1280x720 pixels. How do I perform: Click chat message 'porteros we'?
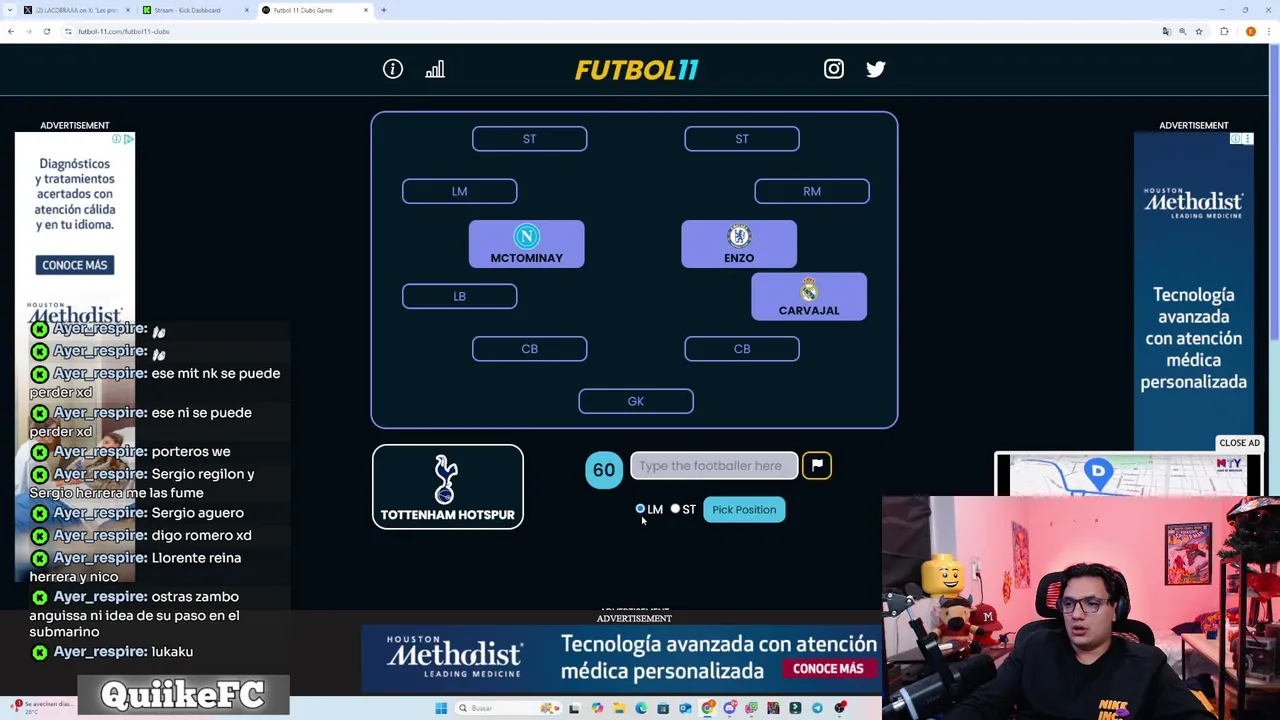(191, 452)
